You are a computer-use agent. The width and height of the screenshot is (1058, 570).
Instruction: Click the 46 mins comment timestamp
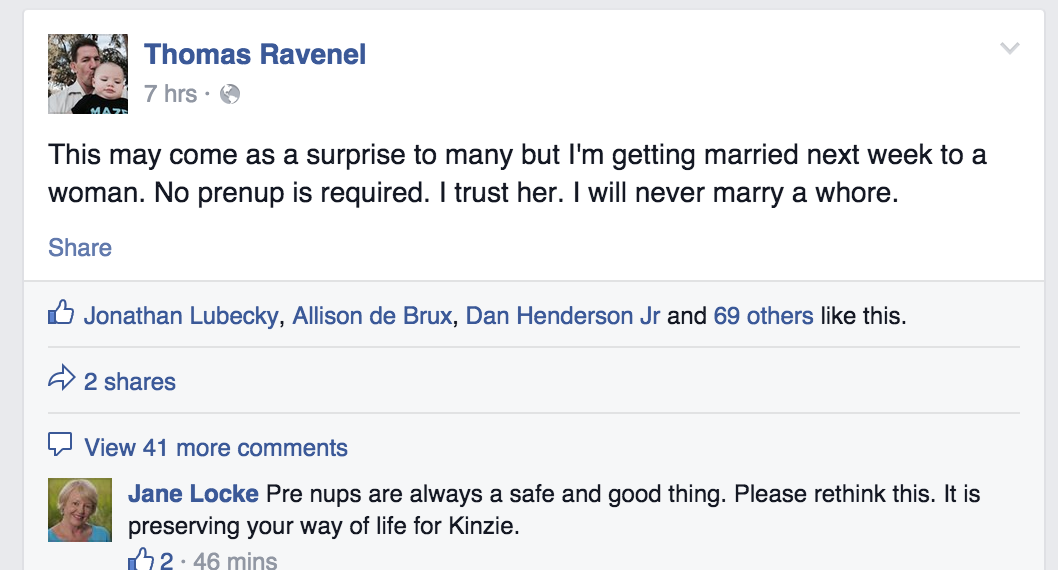point(235,561)
